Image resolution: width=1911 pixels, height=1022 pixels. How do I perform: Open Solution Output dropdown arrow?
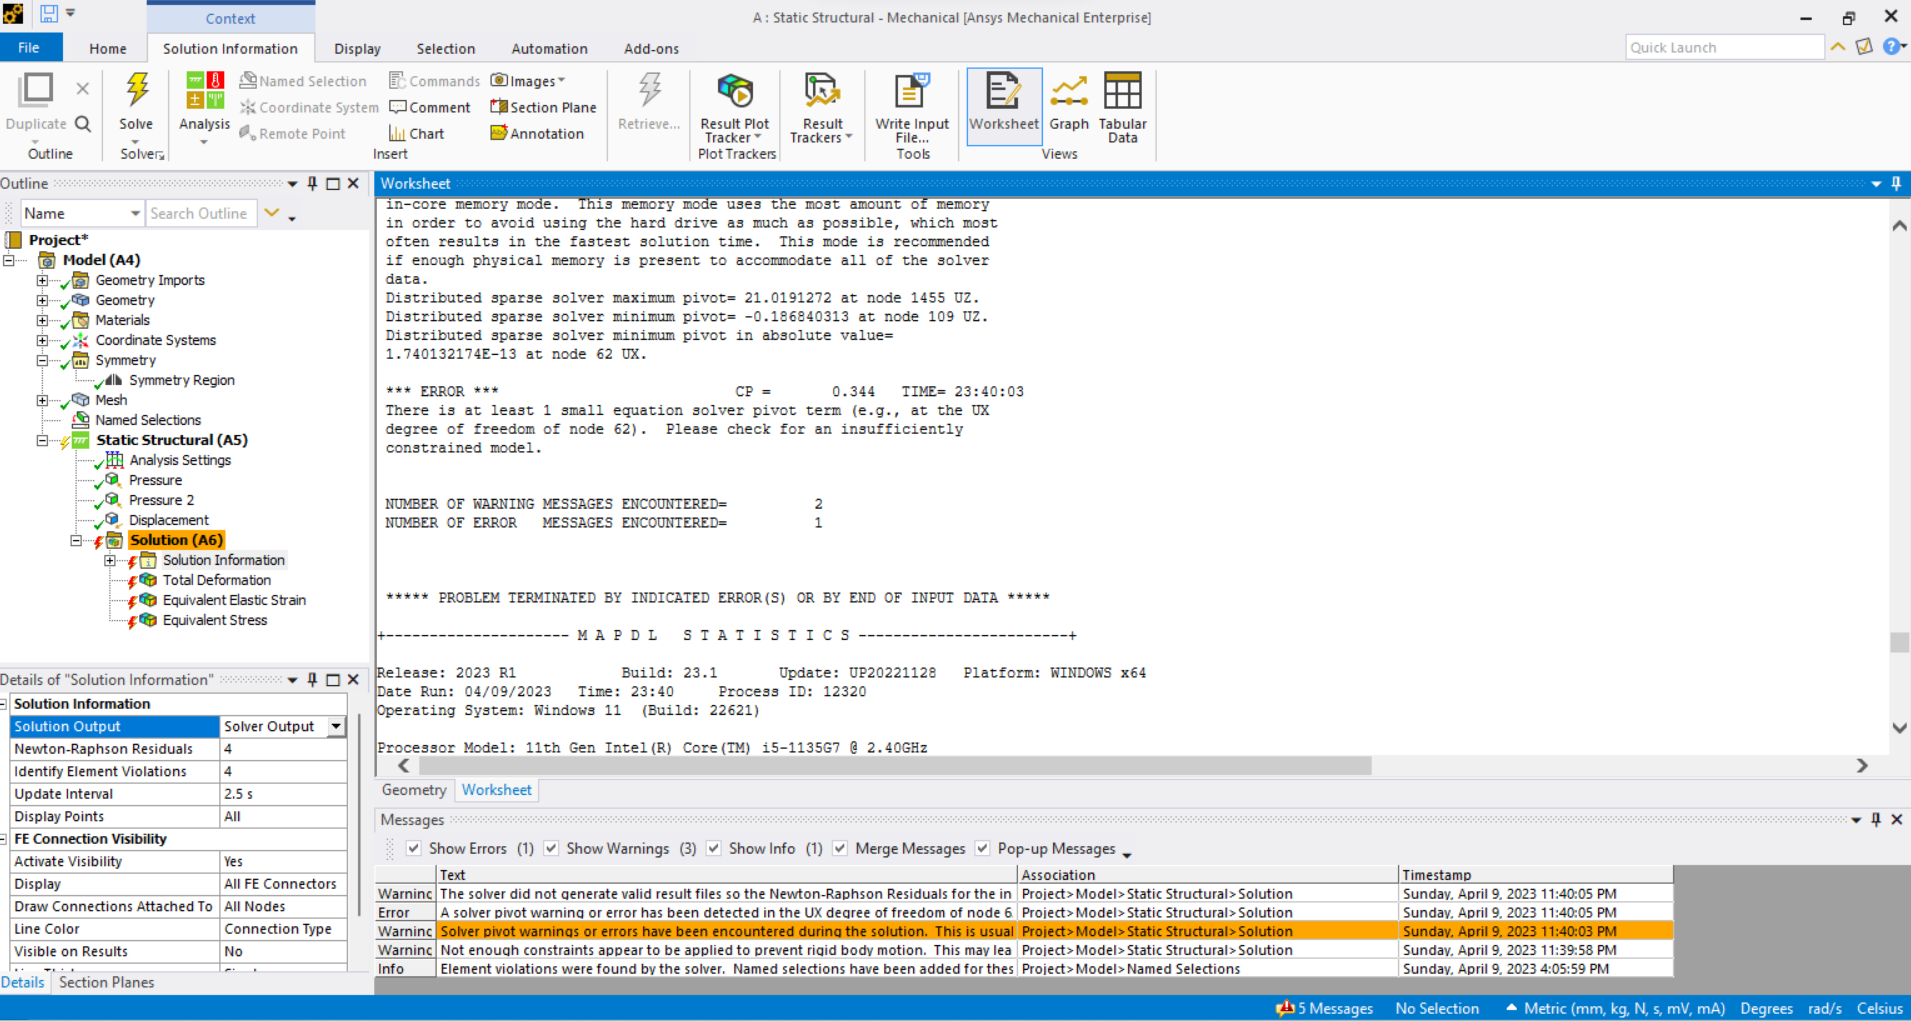(x=336, y=726)
